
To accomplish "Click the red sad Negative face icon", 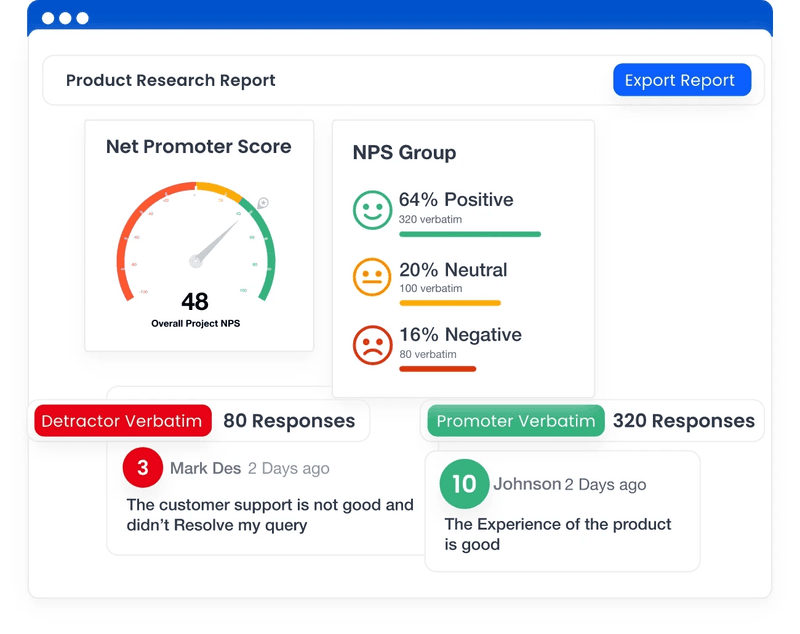I will pyautogui.click(x=372, y=344).
